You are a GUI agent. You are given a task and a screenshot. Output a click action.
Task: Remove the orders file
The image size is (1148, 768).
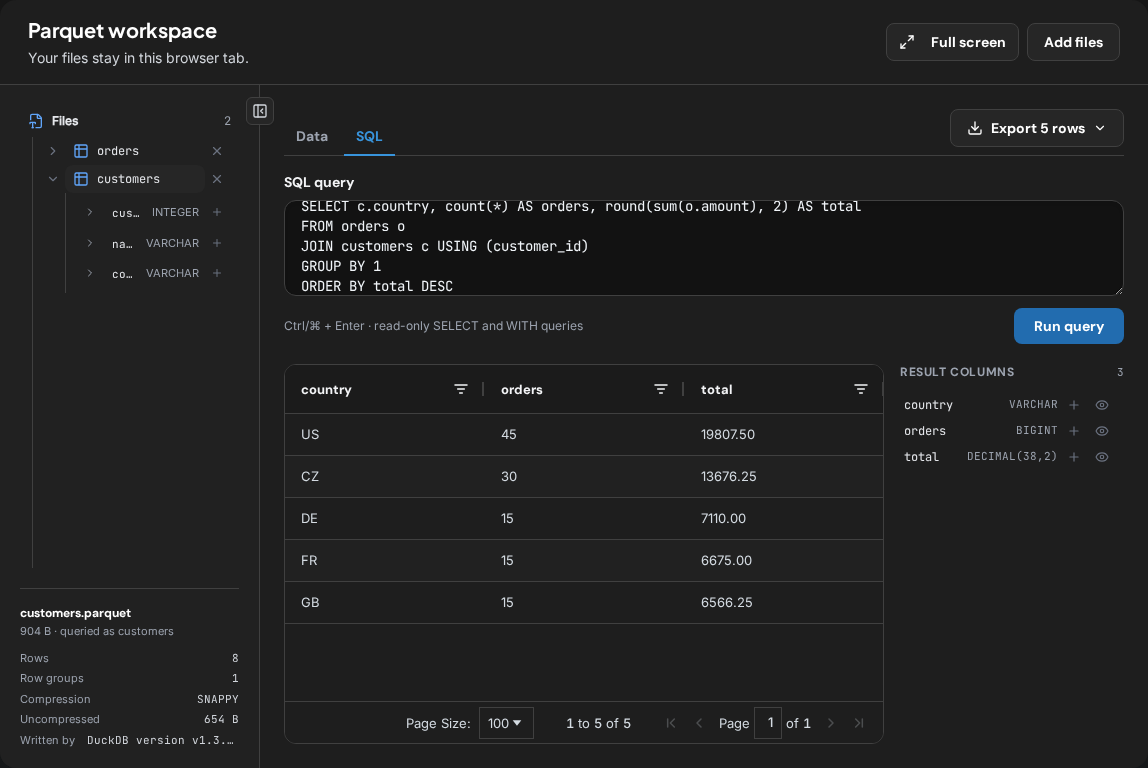[217, 151]
